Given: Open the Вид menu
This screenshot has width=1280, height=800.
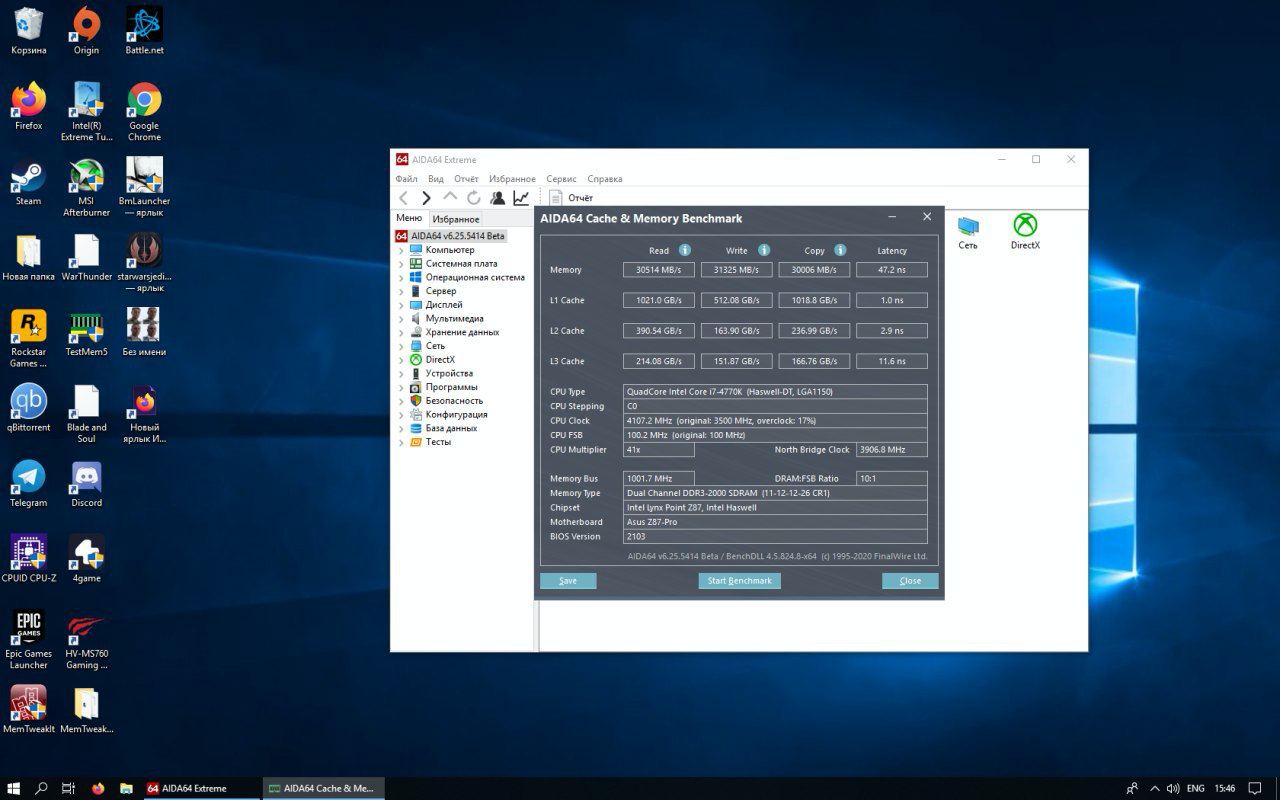Looking at the screenshot, I should tap(436, 179).
